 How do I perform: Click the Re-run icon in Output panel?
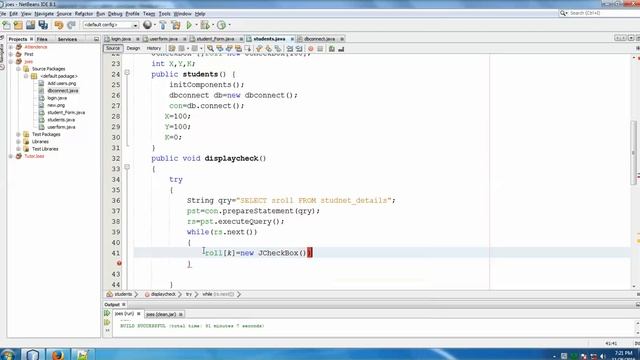[x=107, y=313]
